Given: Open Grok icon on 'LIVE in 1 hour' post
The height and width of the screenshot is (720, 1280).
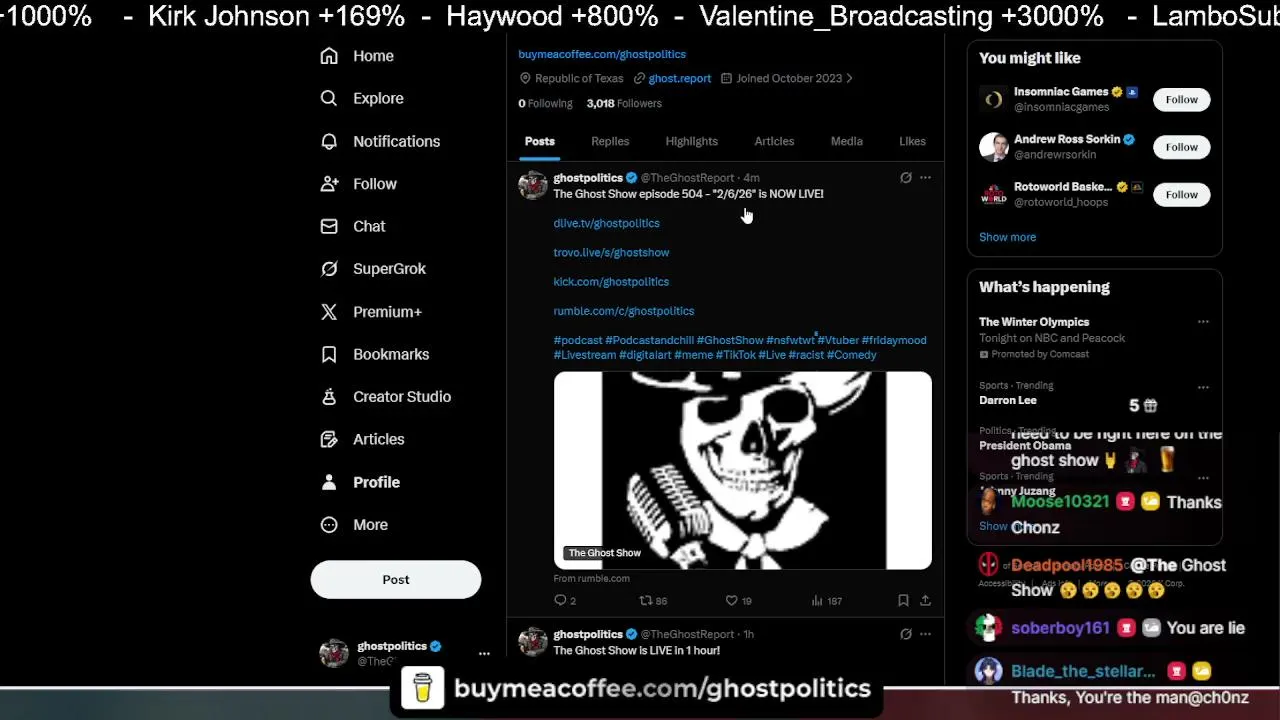Looking at the screenshot, I should (x=906, y=634).
